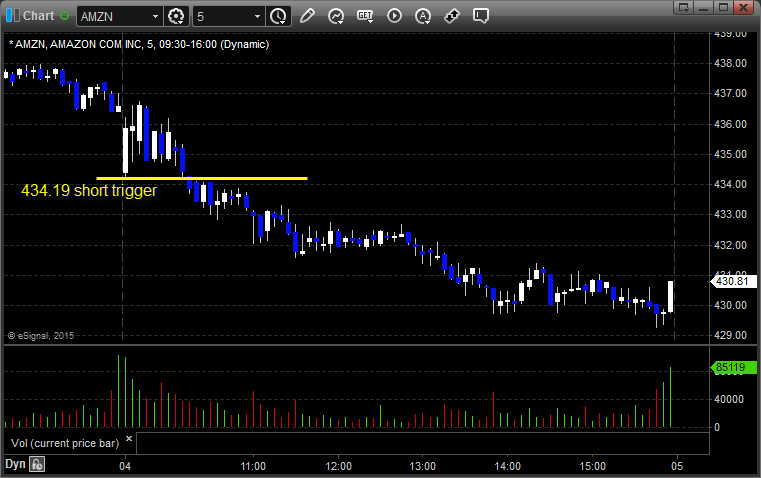Screen dimensions: 761x478
Task: Expand the AMZN symbol dropdown arrow
Action: click(155, 16)
